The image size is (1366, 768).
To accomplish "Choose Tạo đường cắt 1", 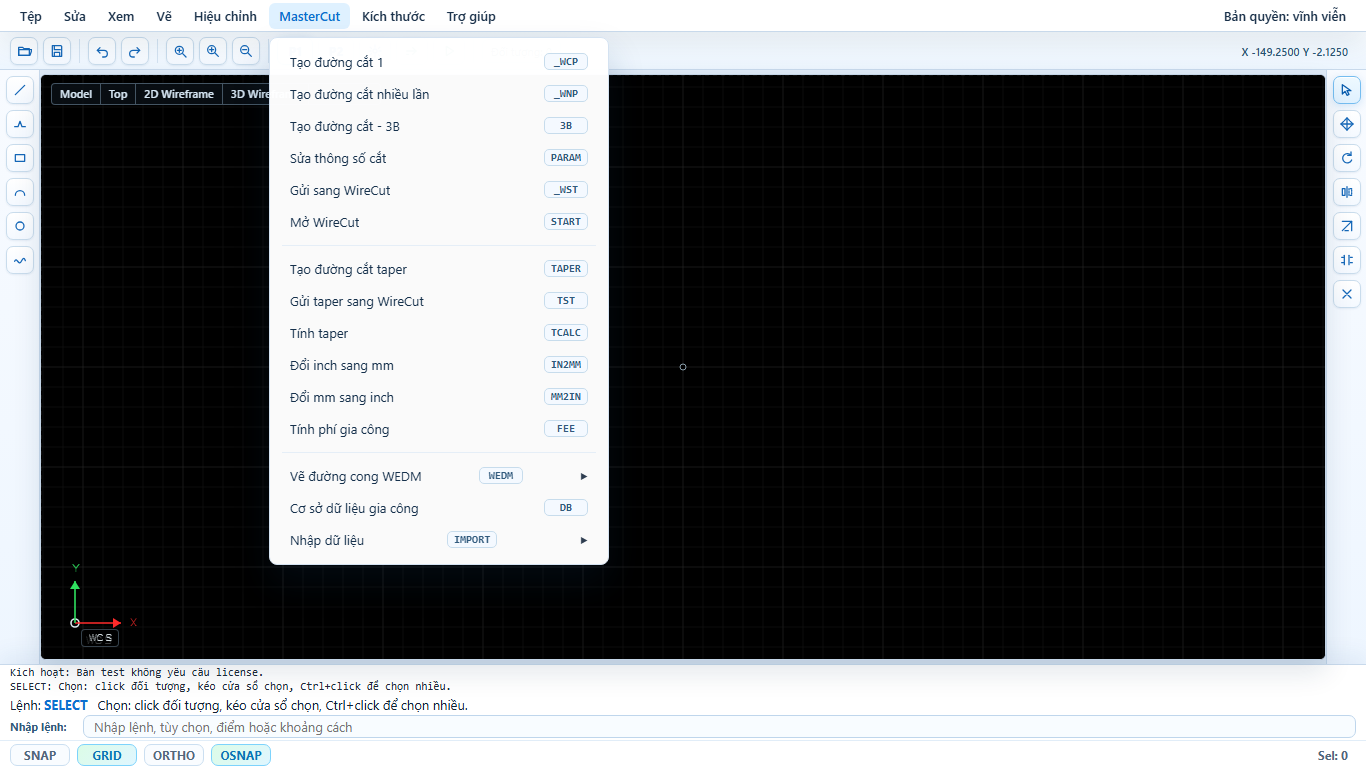I will pyautogui.click(x=439, y=62).
